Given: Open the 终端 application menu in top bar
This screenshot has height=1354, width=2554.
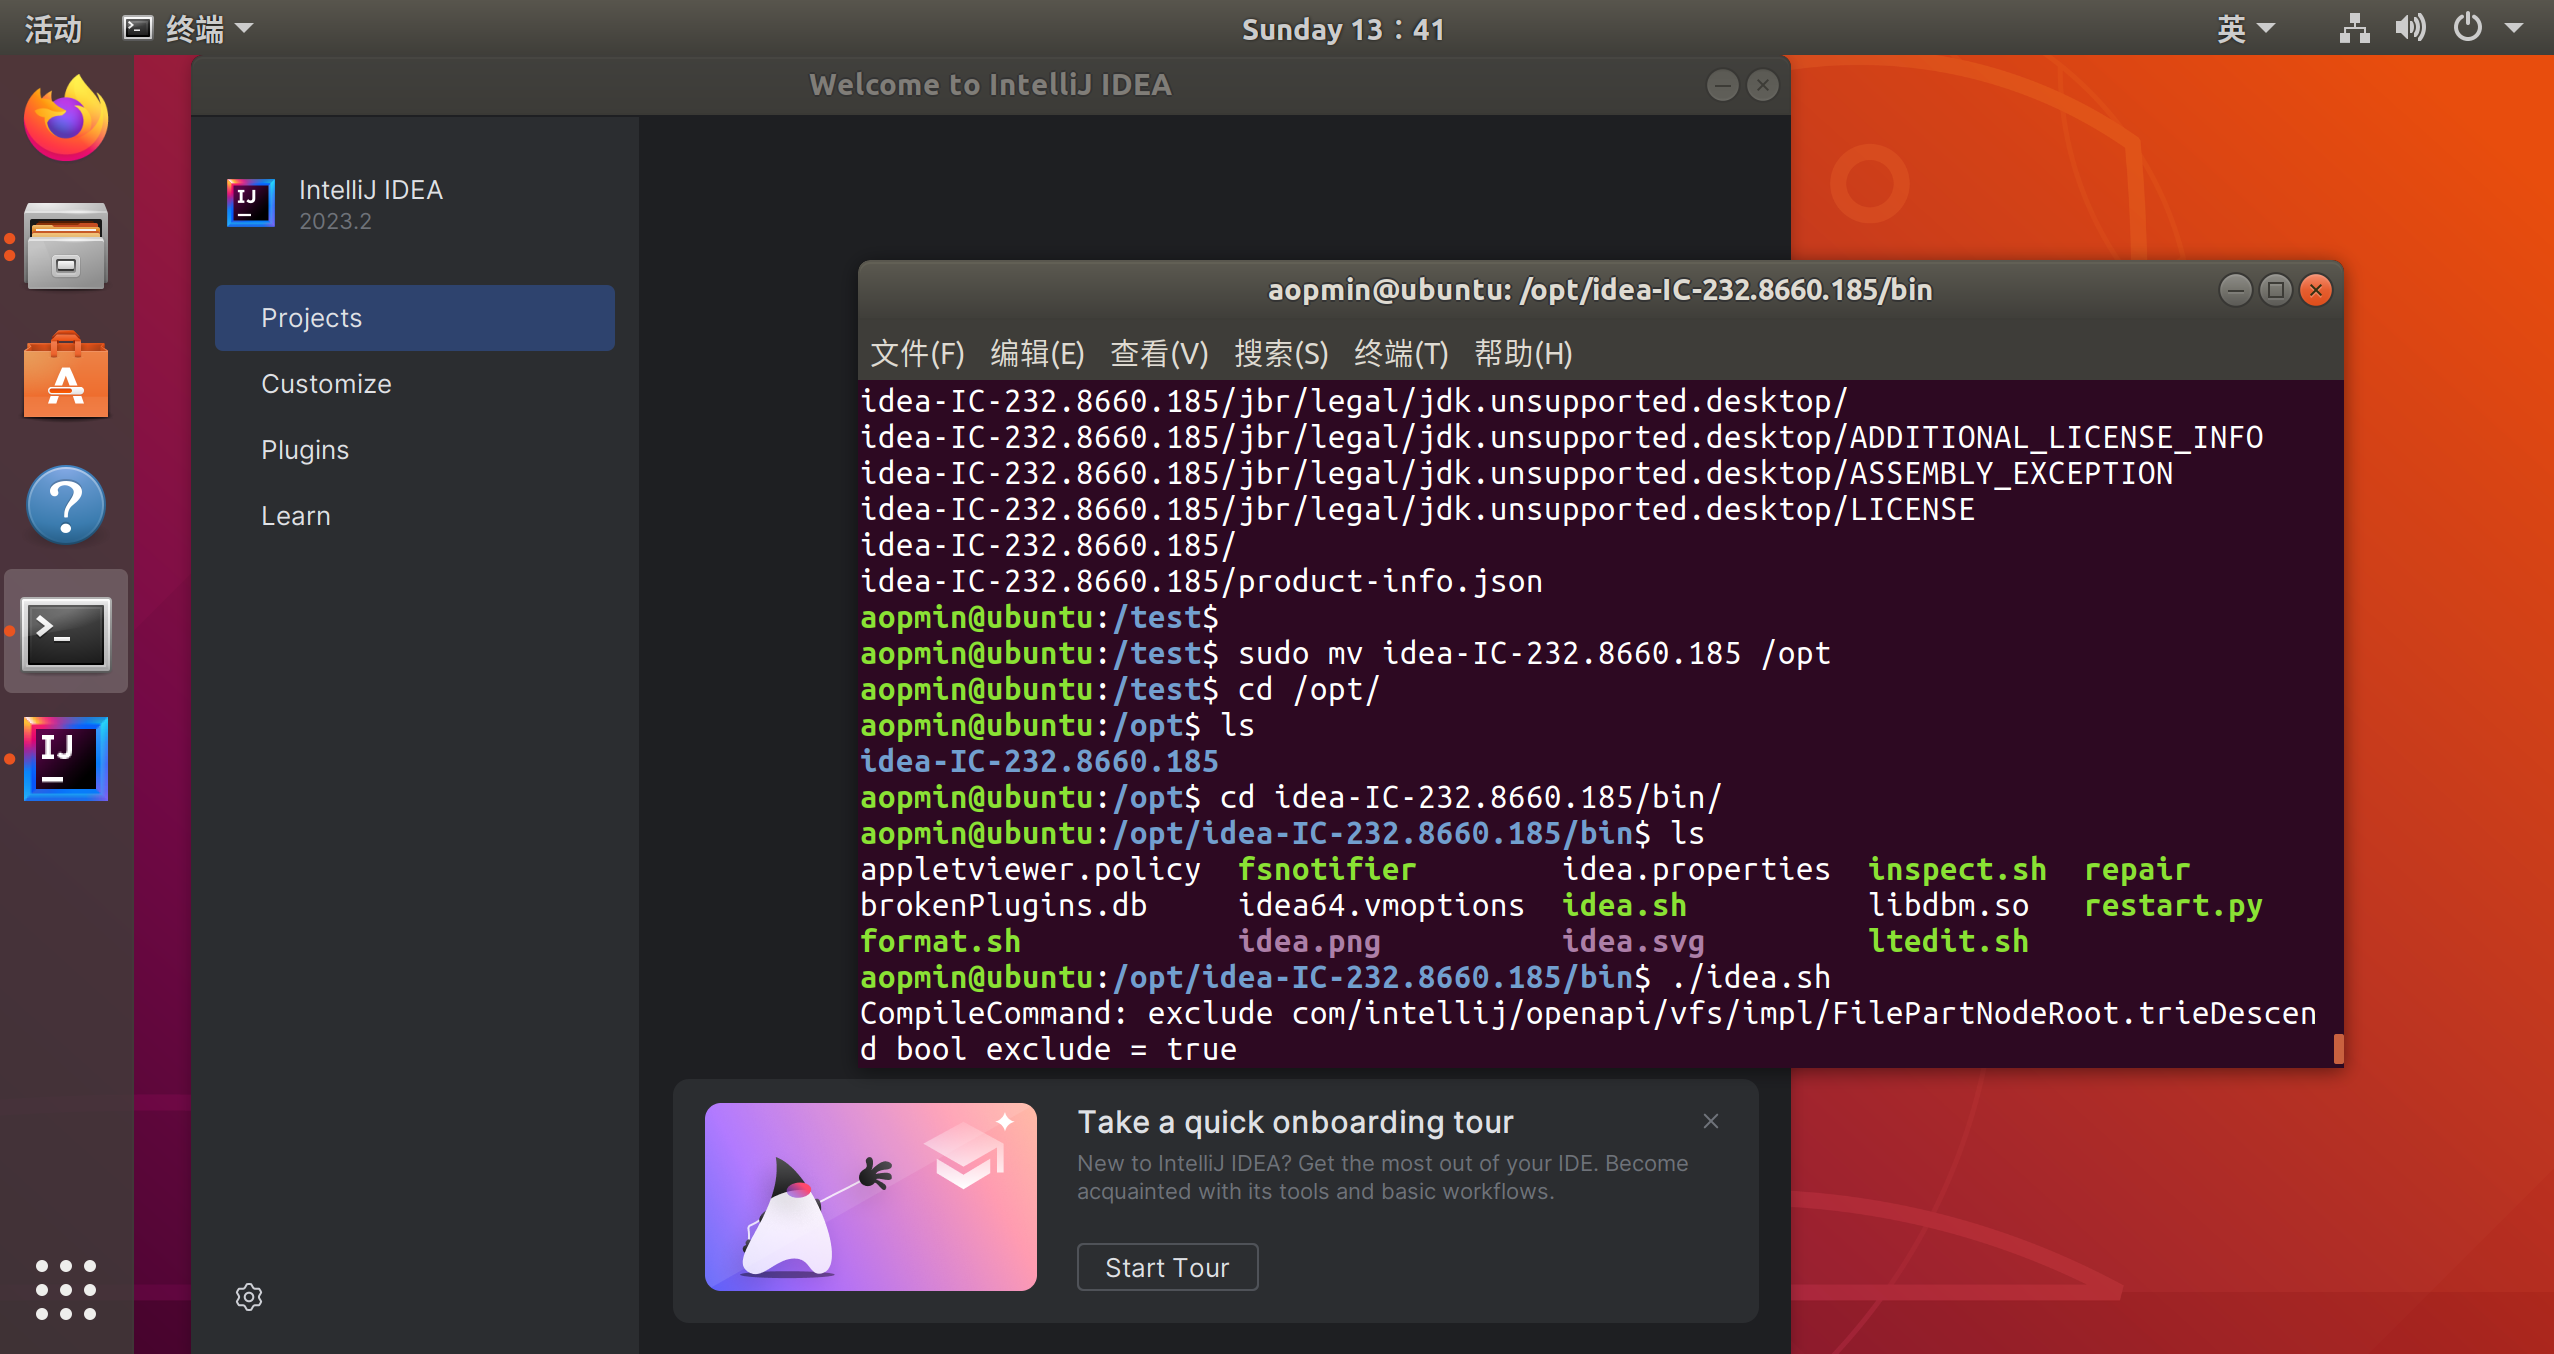Looking at the screenshot, I should point(188,28).
